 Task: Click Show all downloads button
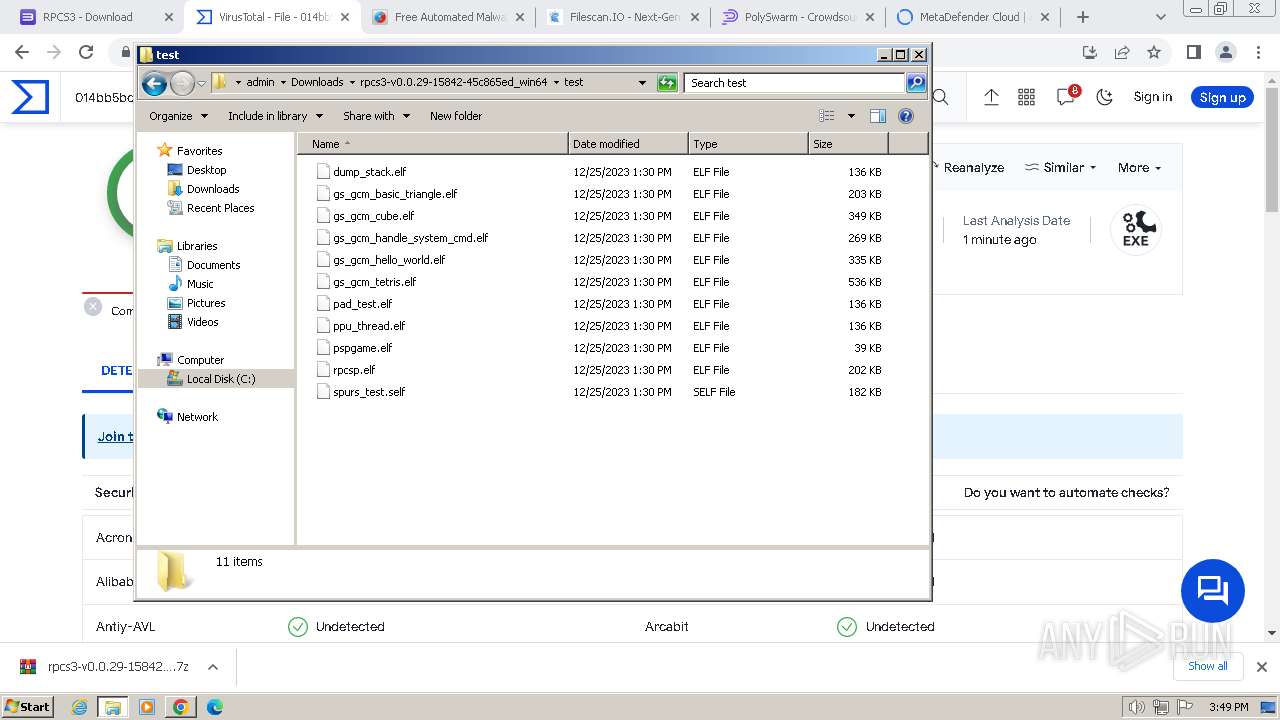point(1208,666)
